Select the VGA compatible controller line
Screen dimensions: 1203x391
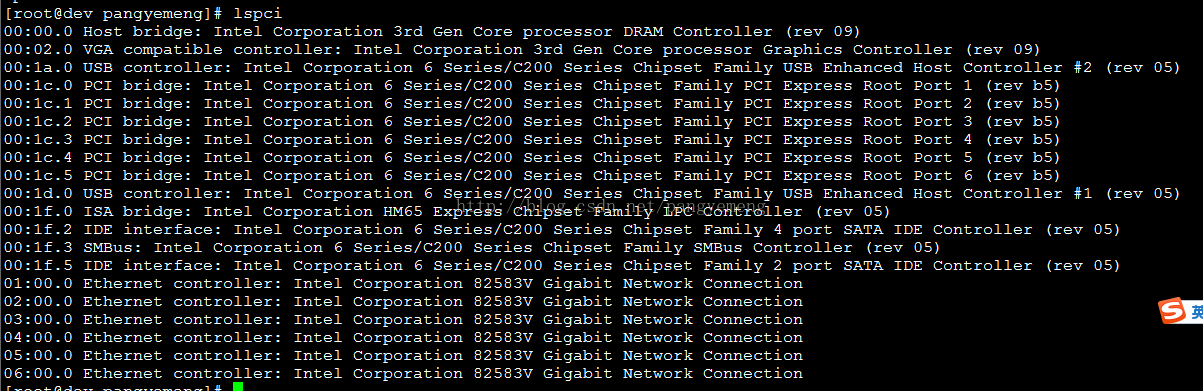[522, 50]
